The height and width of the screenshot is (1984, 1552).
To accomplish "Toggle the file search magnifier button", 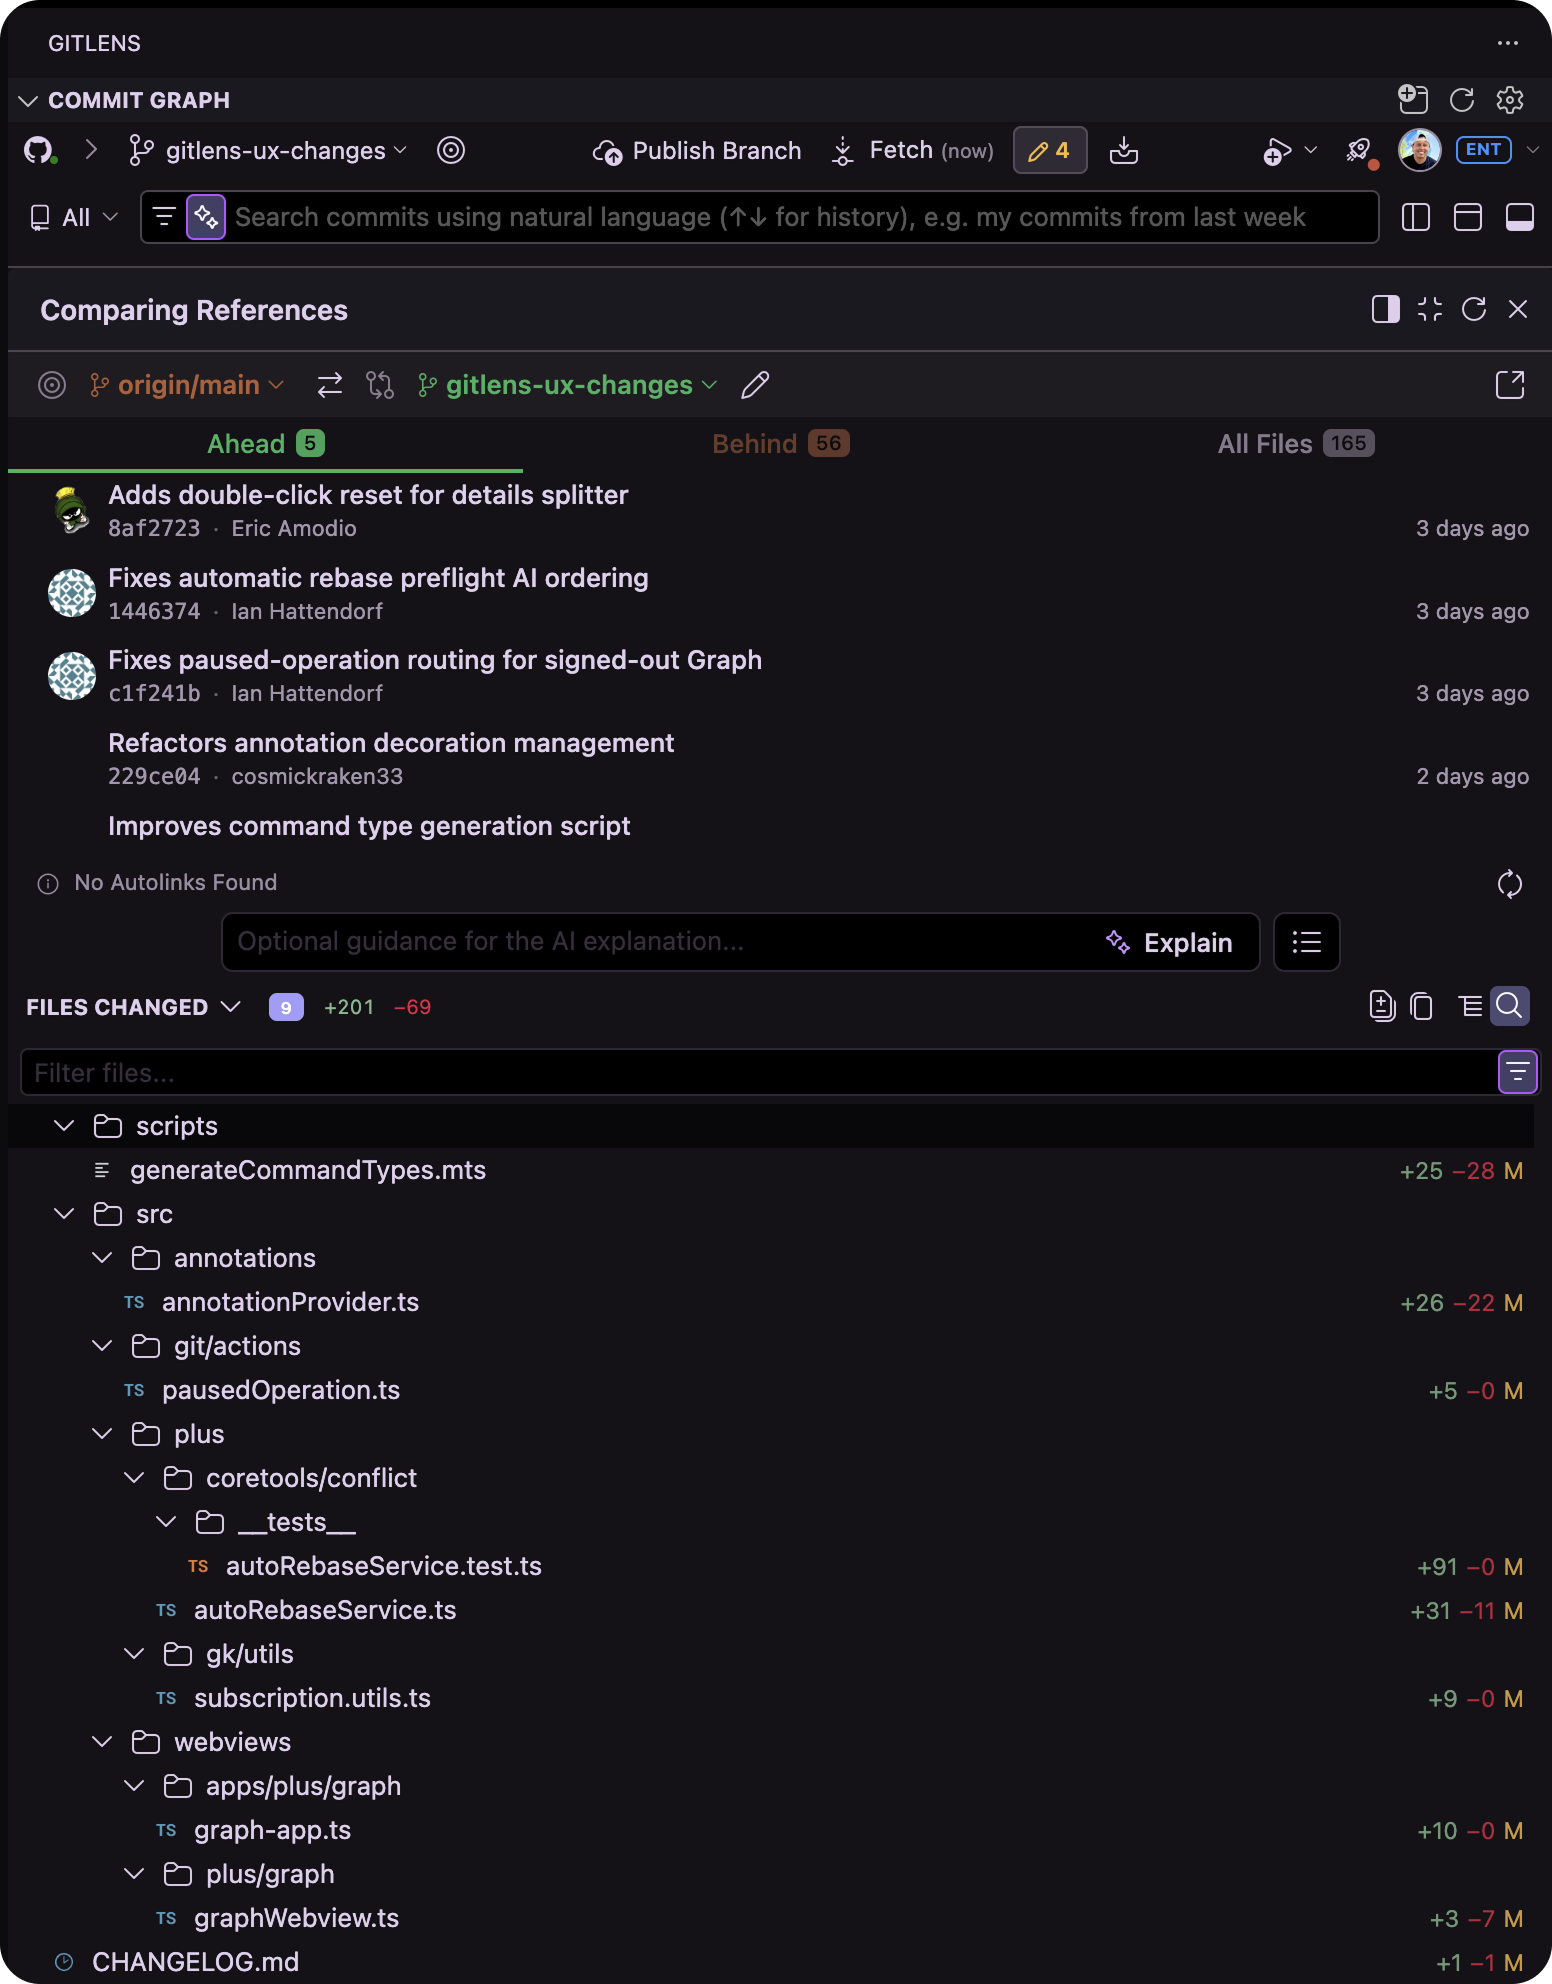I will click(x=1510, y=1006).
